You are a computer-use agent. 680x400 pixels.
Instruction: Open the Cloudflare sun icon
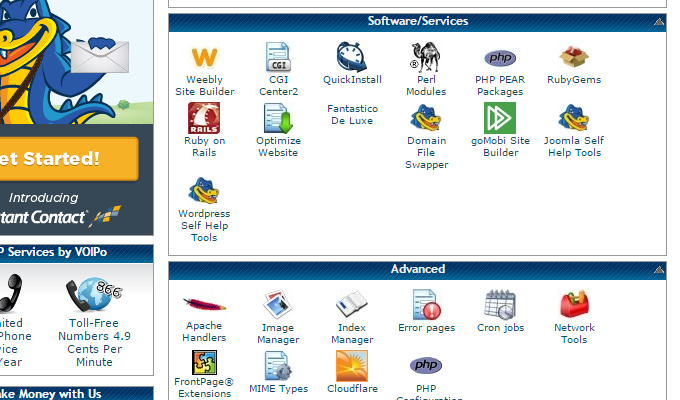click(x=352, y=366)
